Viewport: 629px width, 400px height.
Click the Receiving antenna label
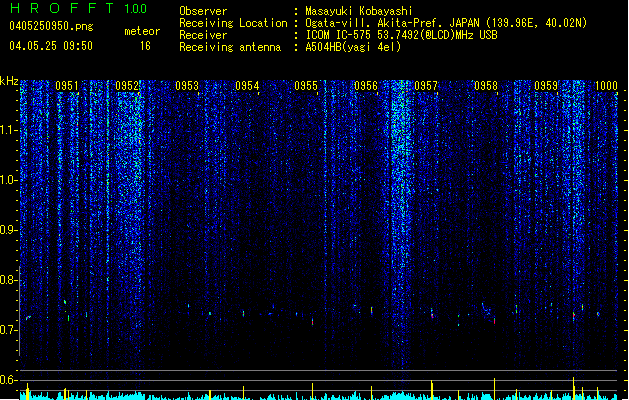click(x=230, y=47)
